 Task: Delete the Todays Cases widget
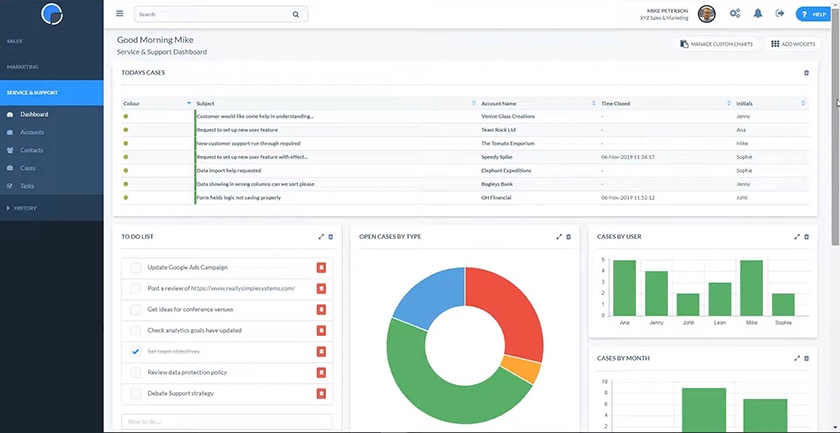point(806,73)
